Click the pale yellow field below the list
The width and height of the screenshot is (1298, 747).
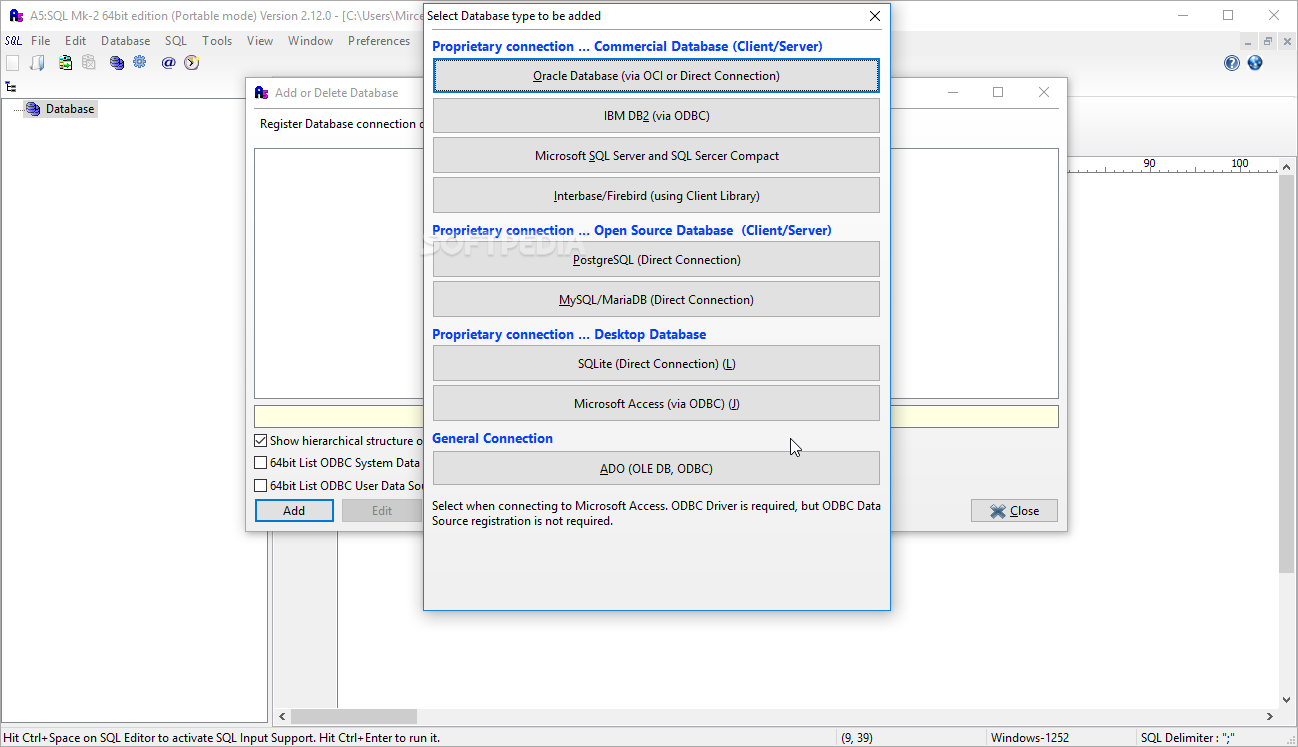[656, 417]
